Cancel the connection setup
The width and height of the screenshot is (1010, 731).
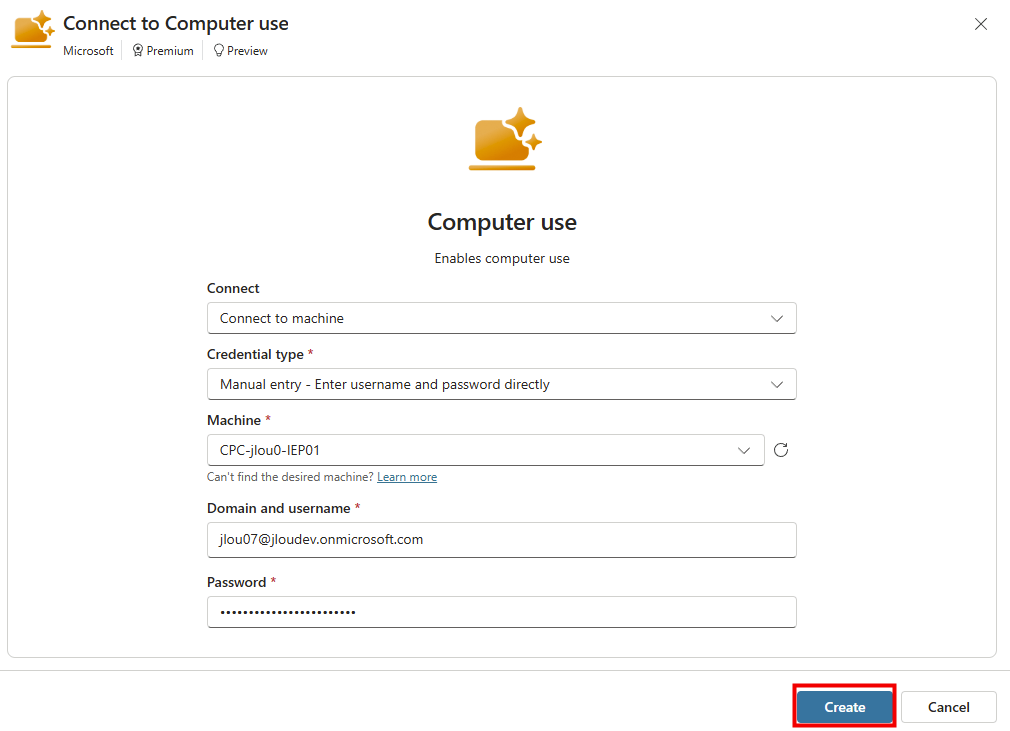click(948, 707)
